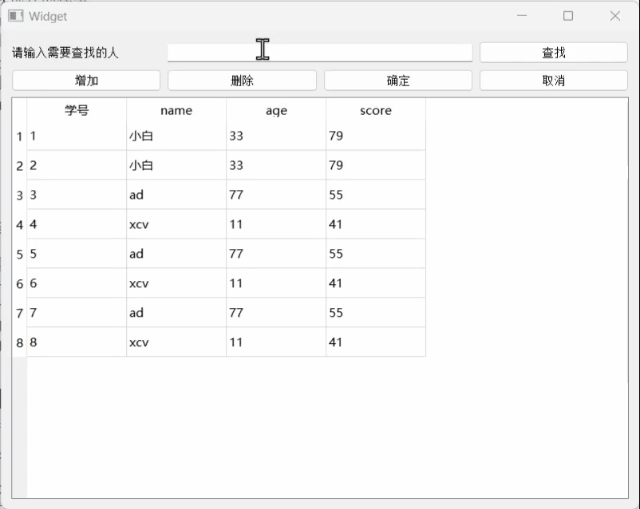
Task: Click the 删除 delete button
Action: [242, 80]
